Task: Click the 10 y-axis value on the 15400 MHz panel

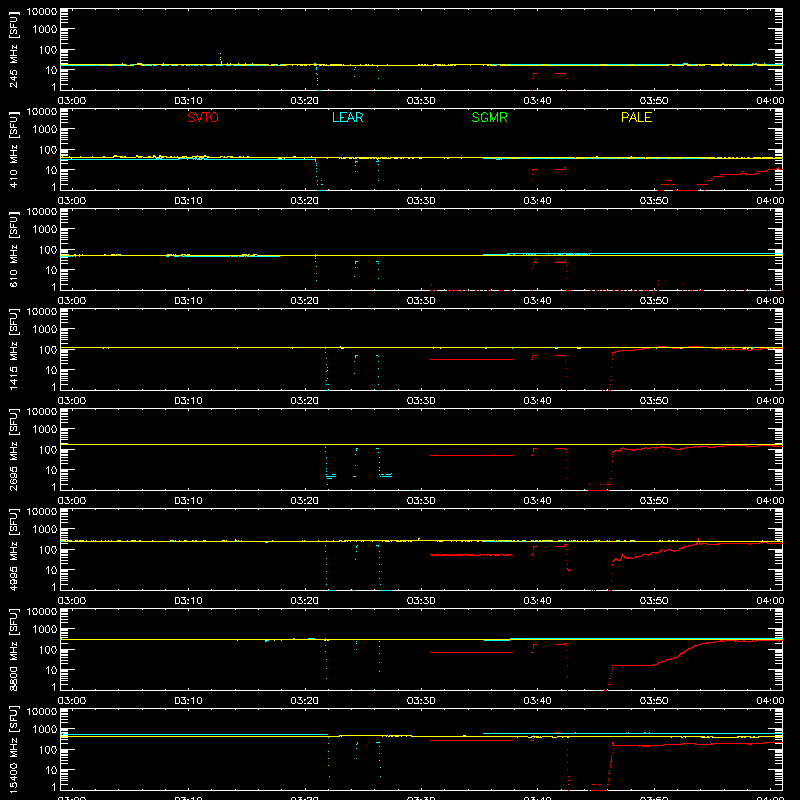Action: 51,770
